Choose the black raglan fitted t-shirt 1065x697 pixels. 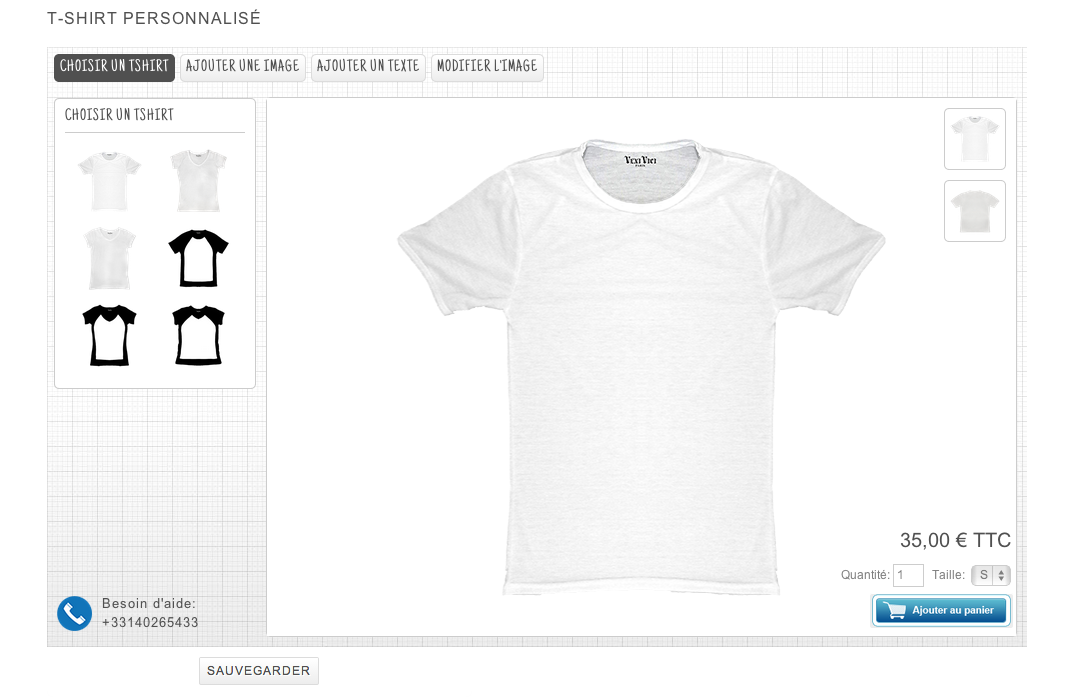[x=198, y=335]
